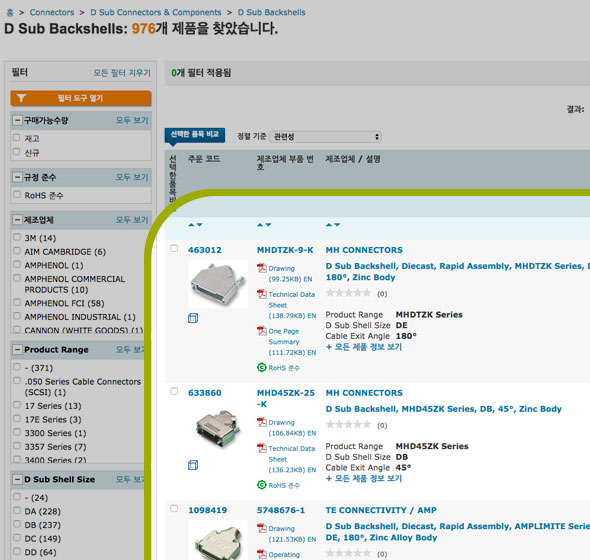Show all availability options 모두 보기
This screenshot has height=560, width=590.
pyautogui.click(x=132, y=120)
